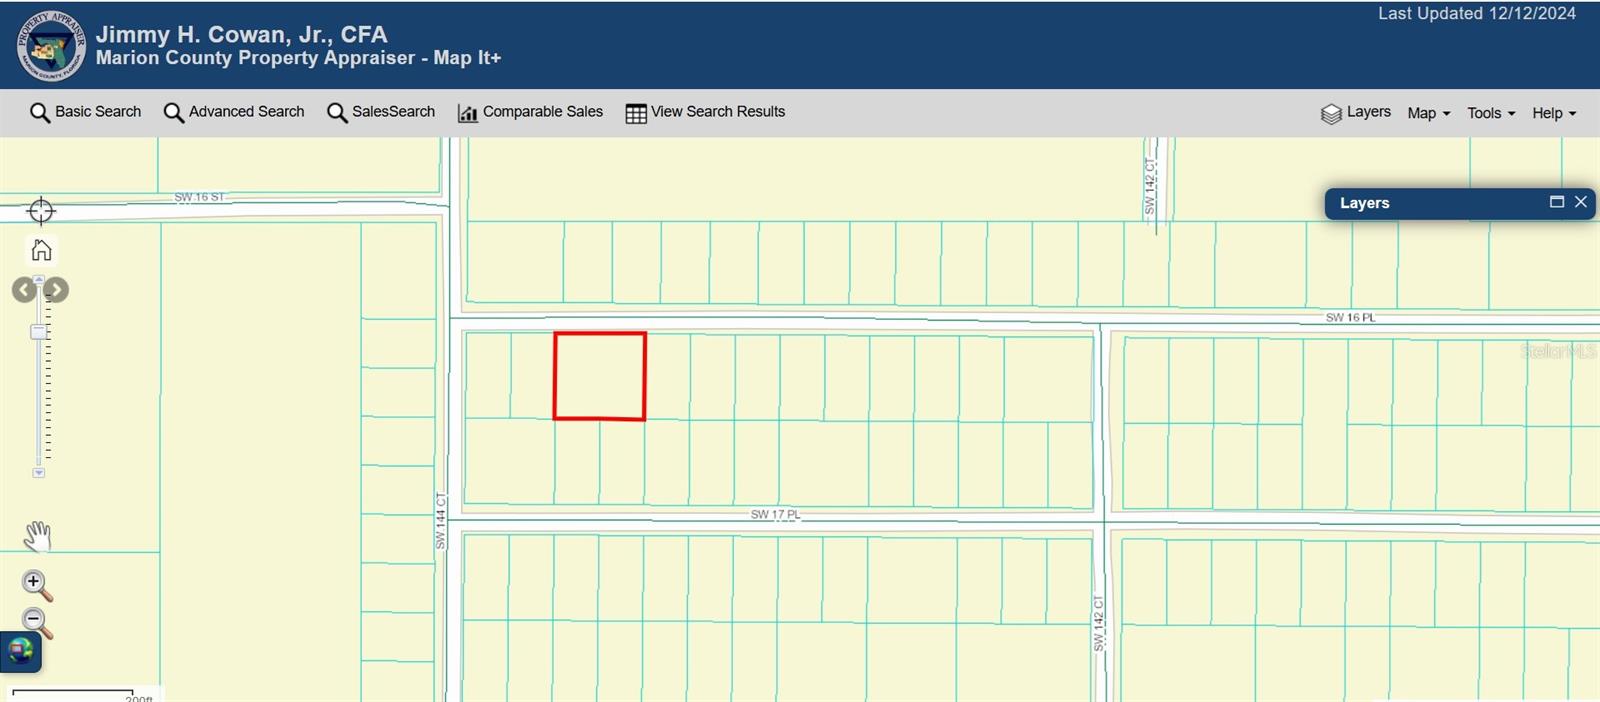Open Advanced Search
The image size is (1600, 702).
(x=234, y=112)
